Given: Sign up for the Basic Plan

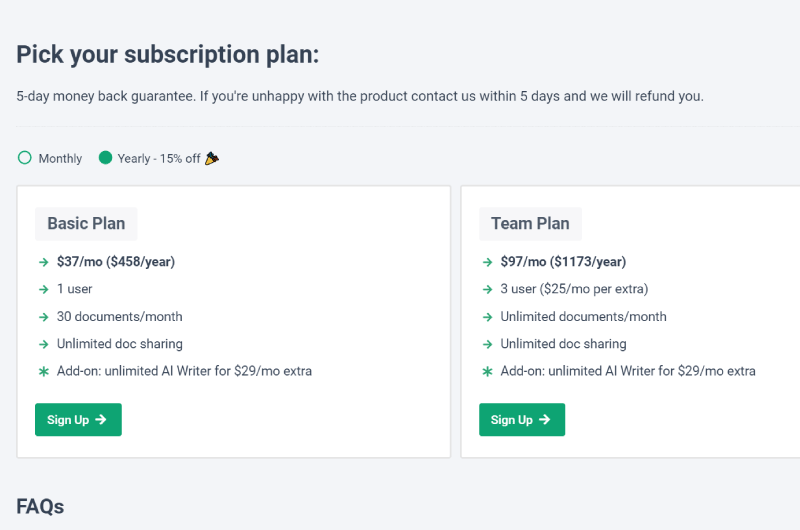Looking at the screenshot, I should point(78,419).
